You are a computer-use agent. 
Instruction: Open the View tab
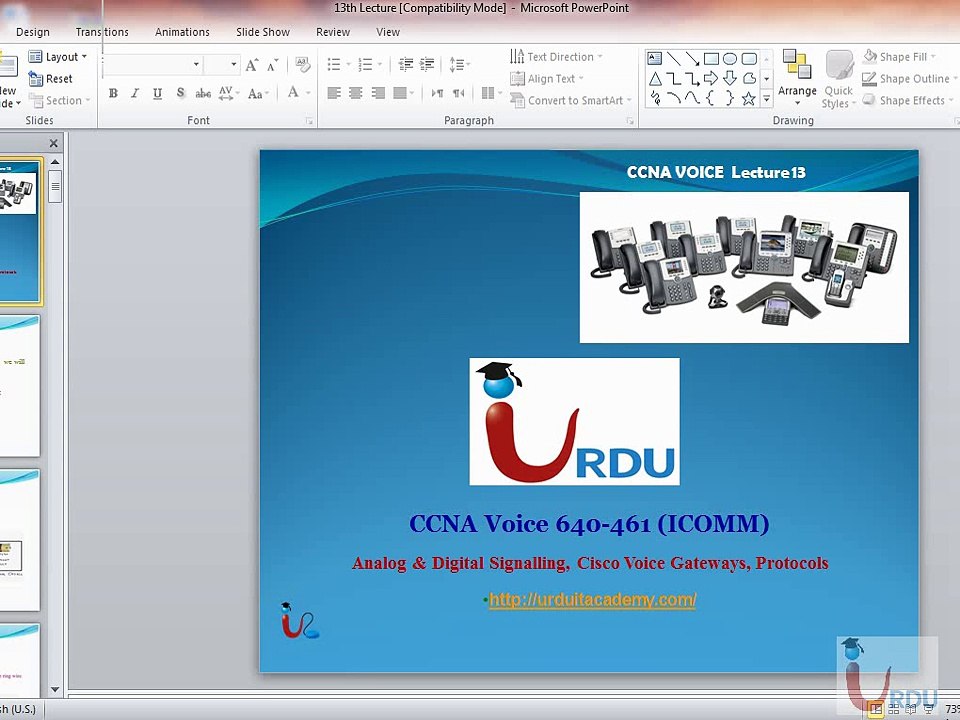pyautogui.click(x=388, y=32)
